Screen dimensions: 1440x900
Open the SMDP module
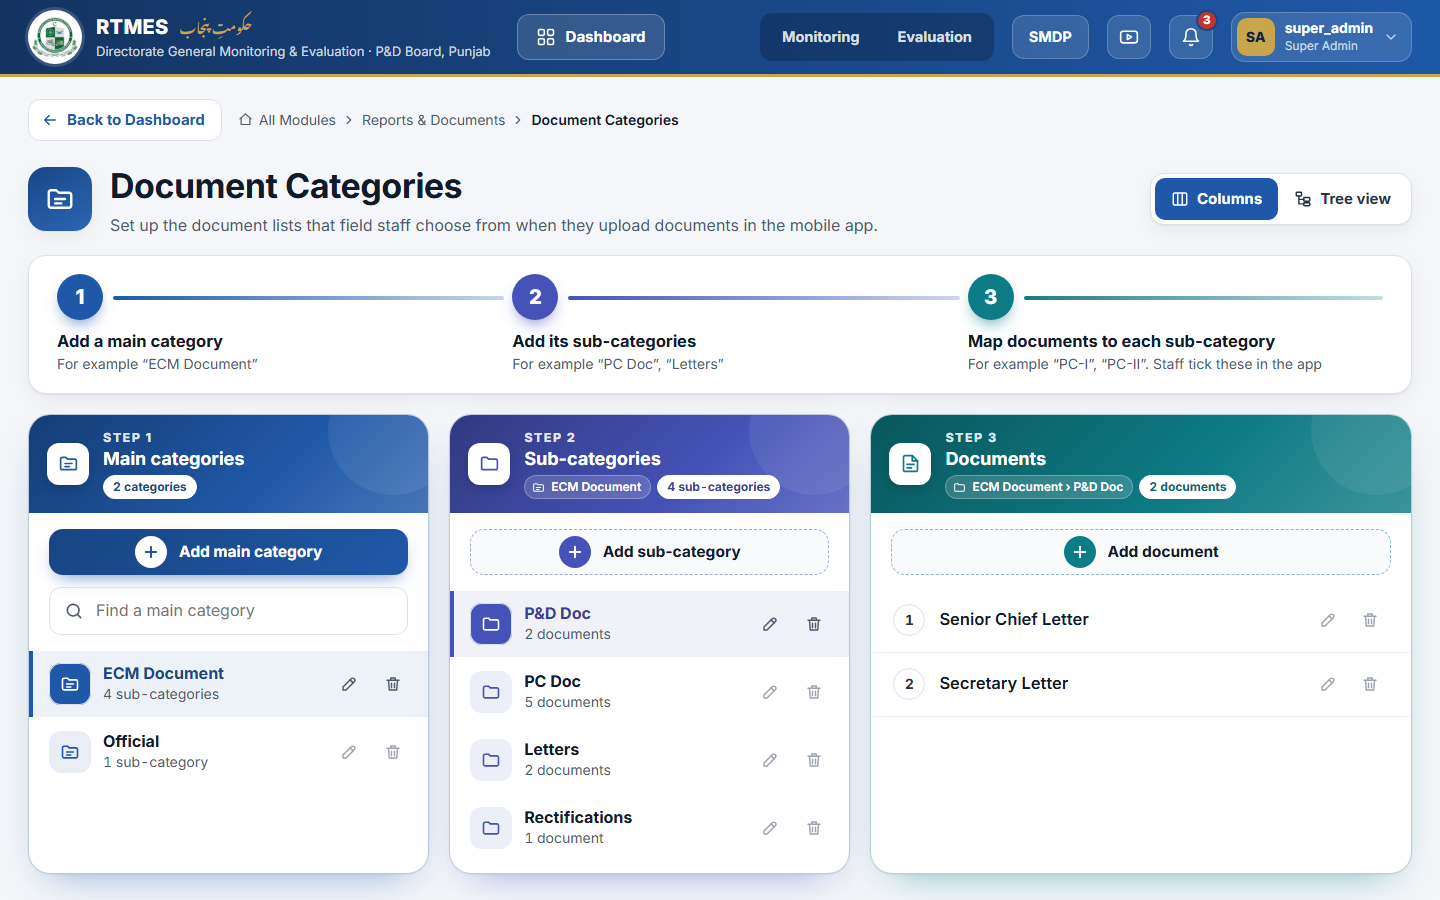(1050, 37)
